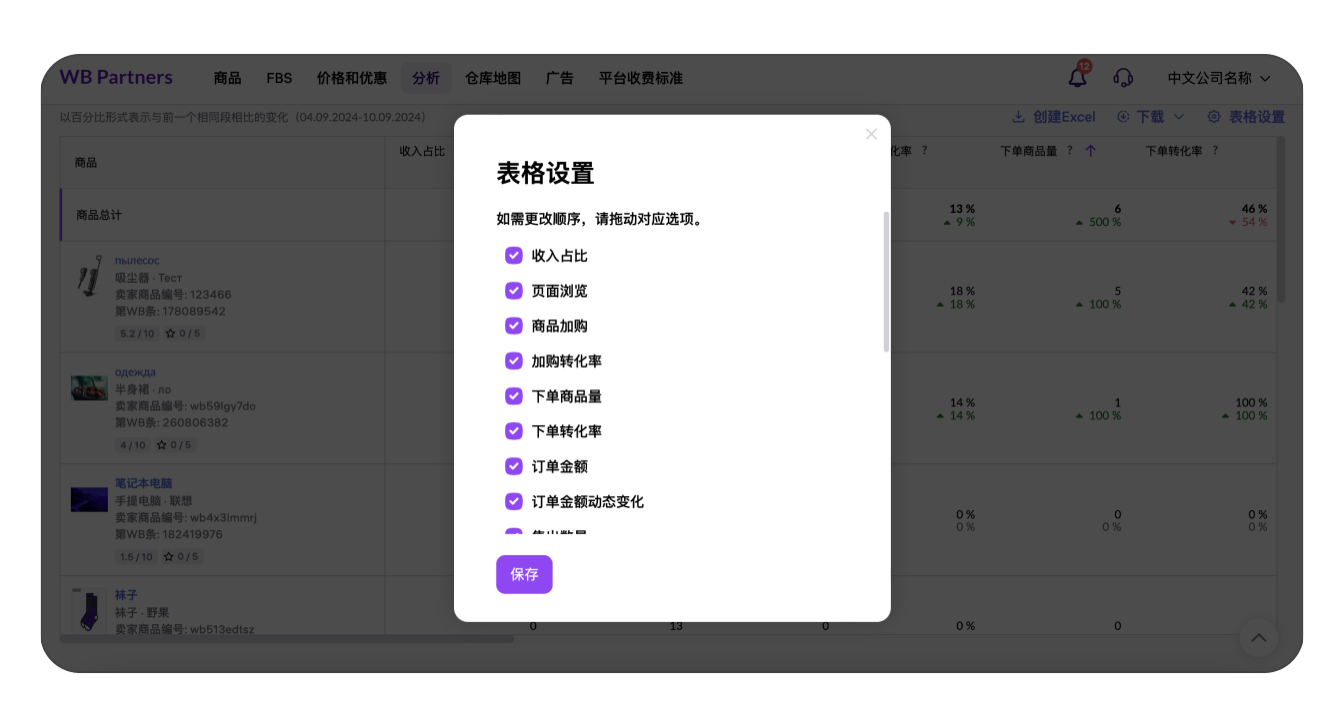The width and height of the screenshot is (1344, 727).
Task: Click the одежда product thumbnail
Action: (x=89, y=388)
